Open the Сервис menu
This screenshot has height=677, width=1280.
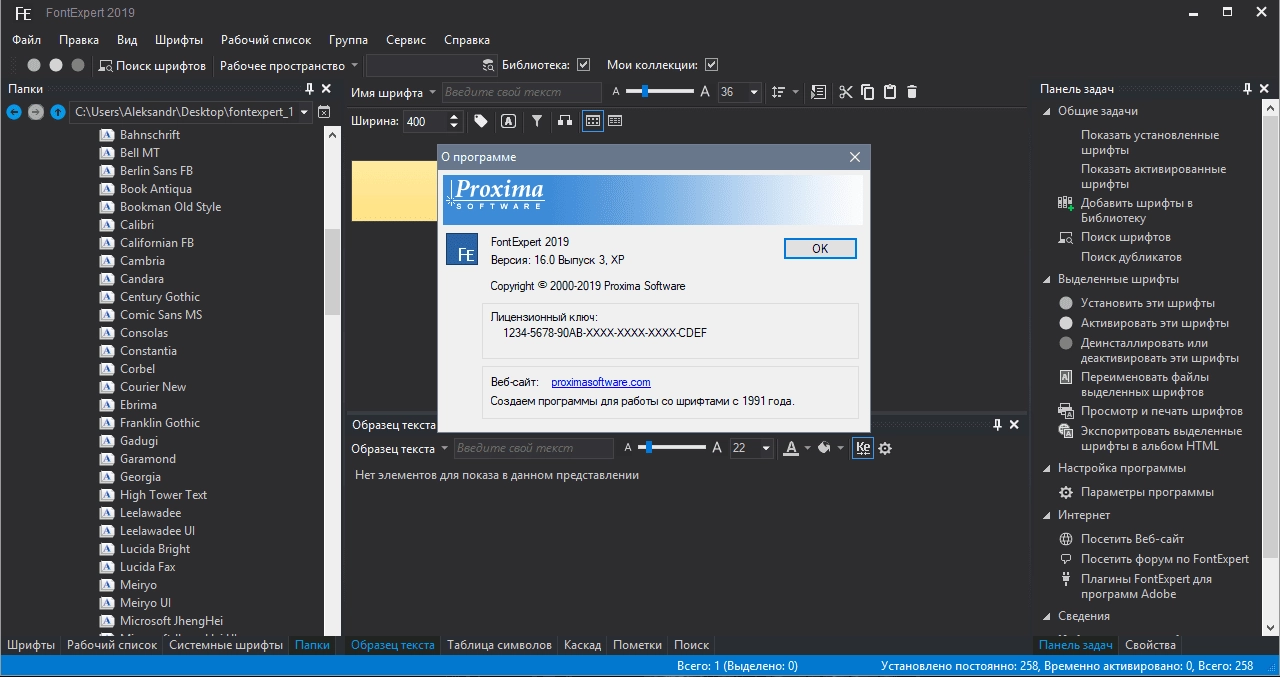click(405, 40)
